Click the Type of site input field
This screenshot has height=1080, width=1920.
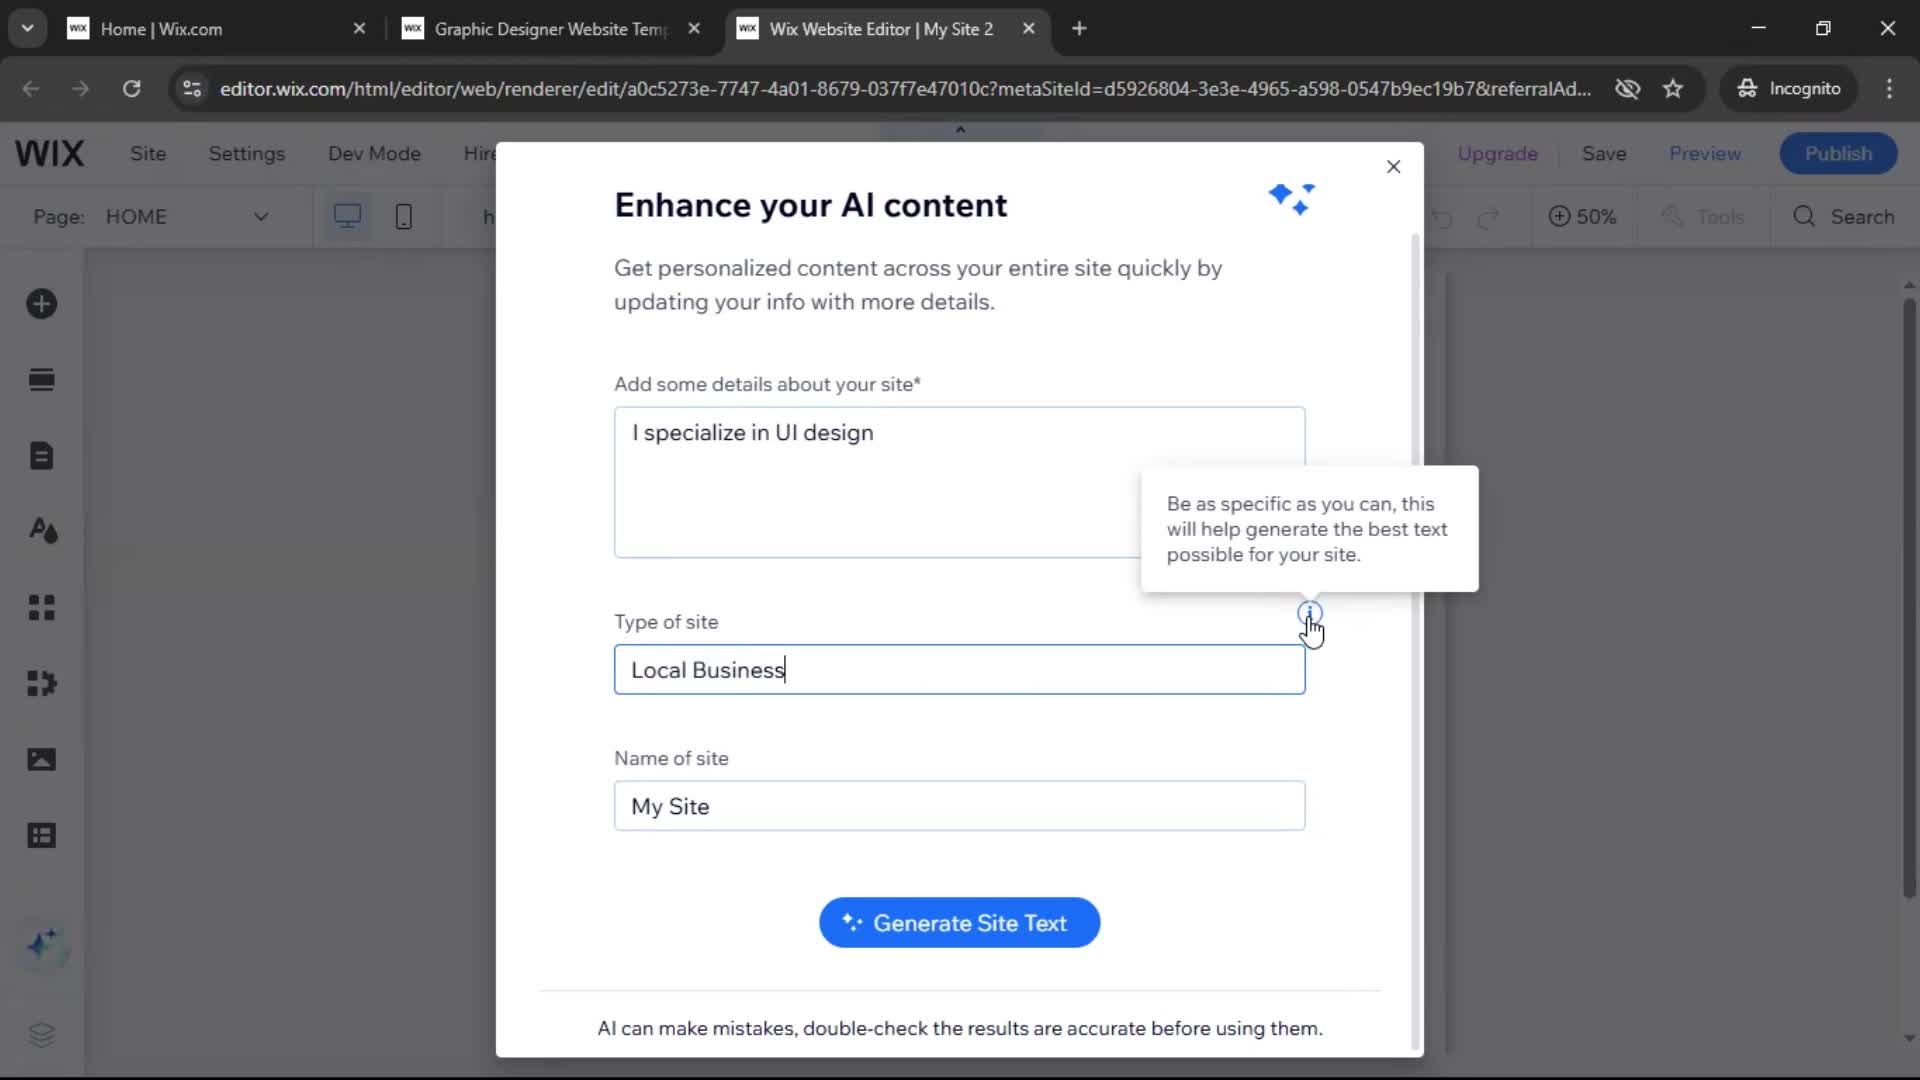959,670
